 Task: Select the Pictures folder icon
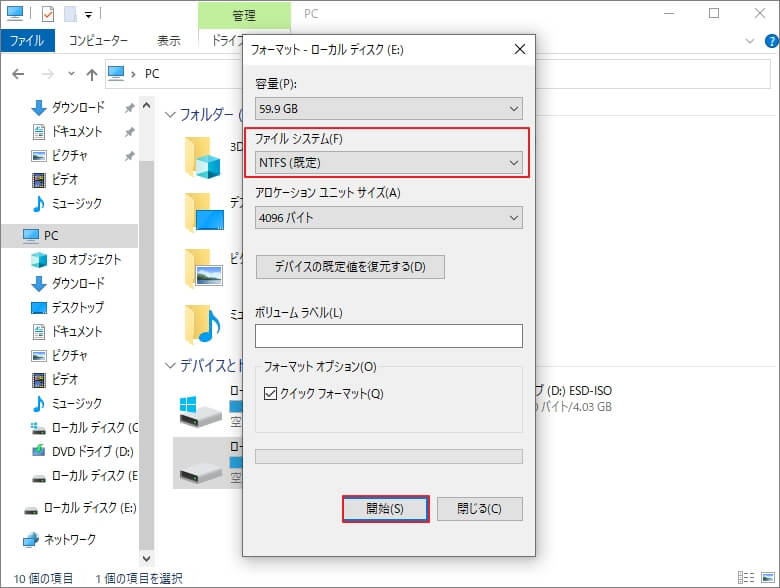click(203, 269)
